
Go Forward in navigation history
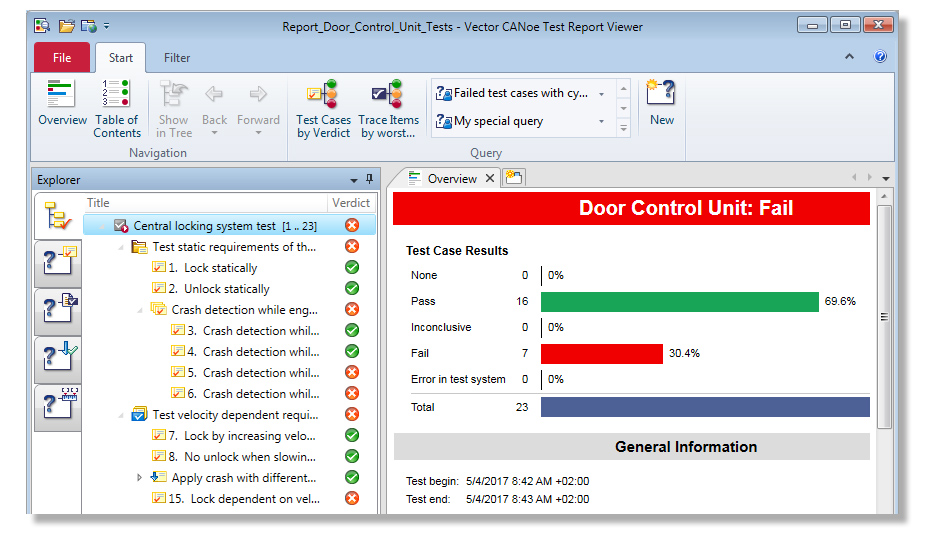coord(258,103)
